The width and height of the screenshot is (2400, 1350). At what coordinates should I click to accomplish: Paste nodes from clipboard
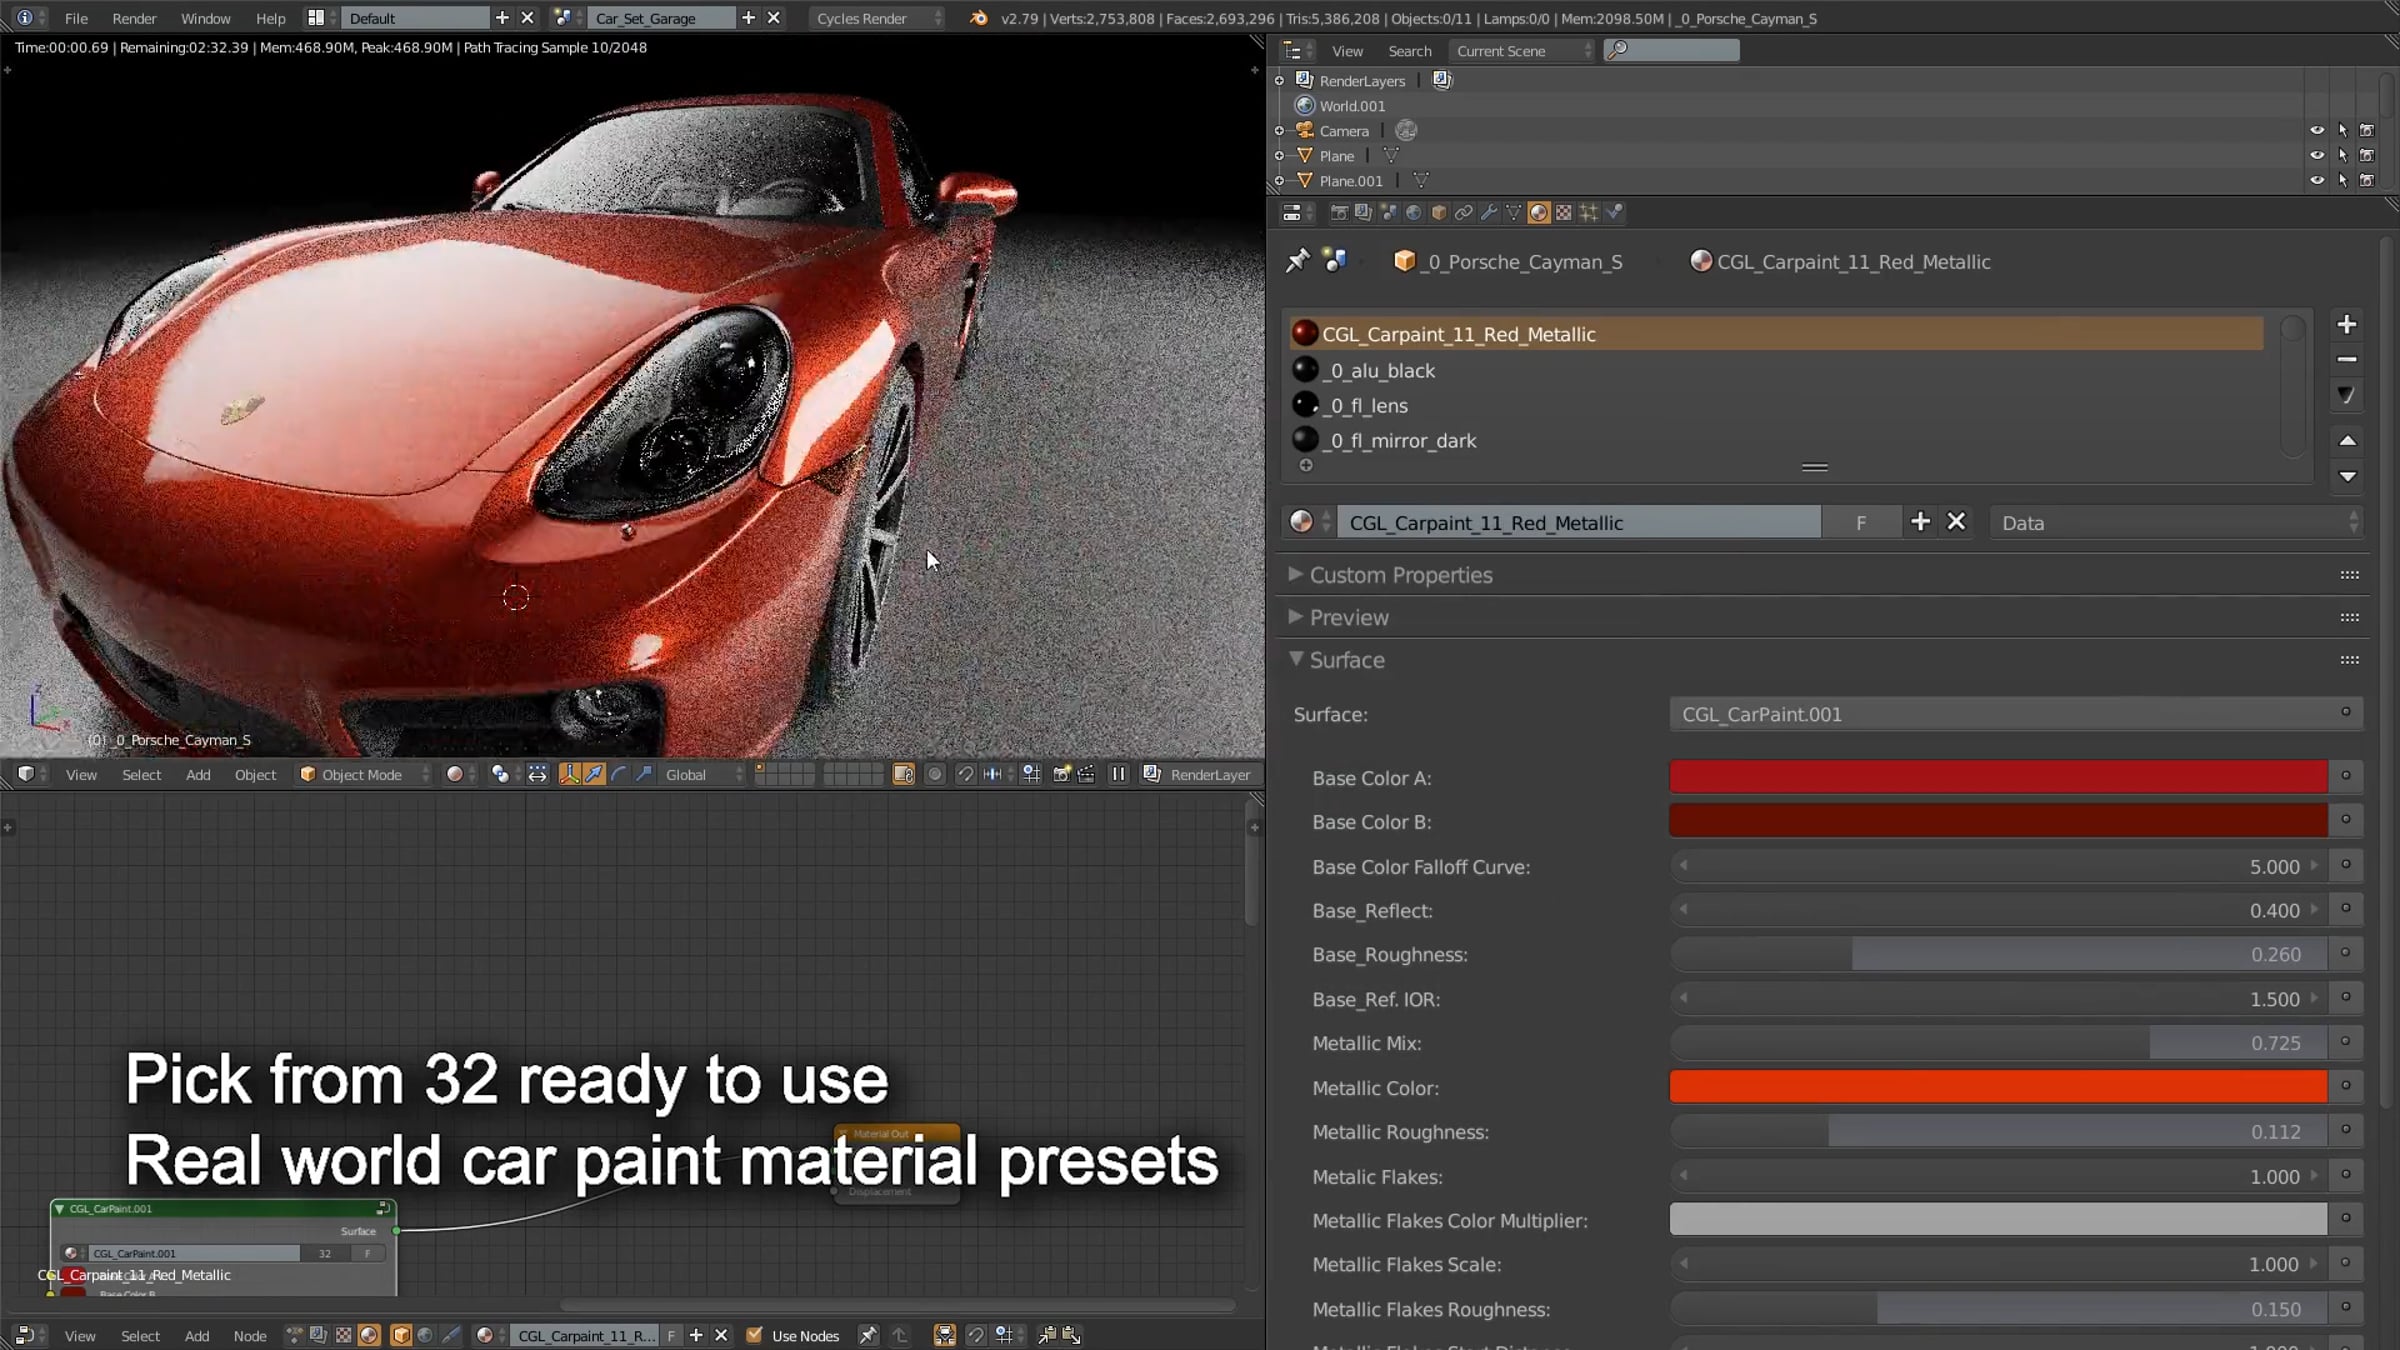[1072, 1335]
